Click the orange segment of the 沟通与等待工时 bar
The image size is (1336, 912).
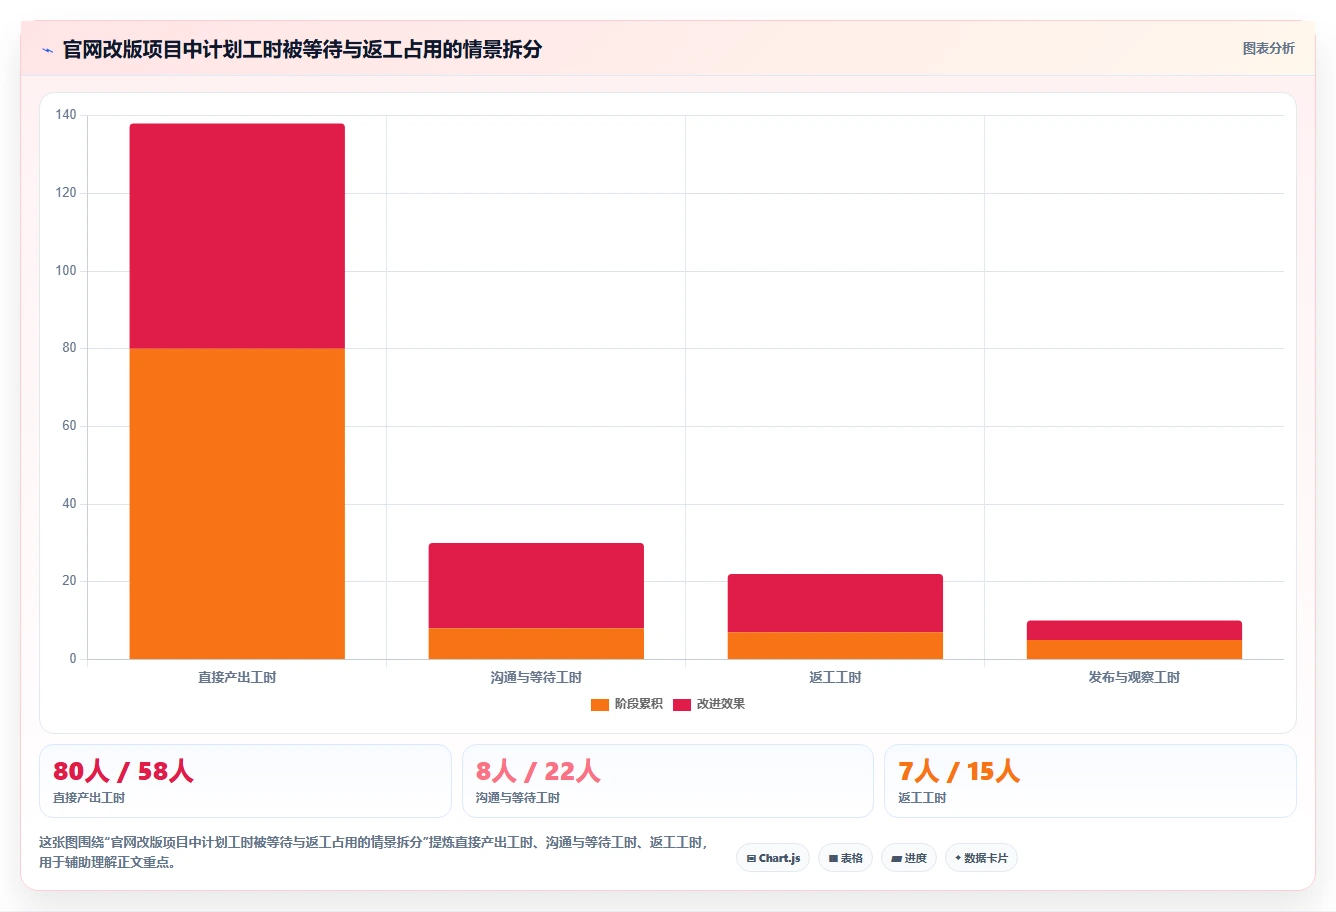click(536, 643)
